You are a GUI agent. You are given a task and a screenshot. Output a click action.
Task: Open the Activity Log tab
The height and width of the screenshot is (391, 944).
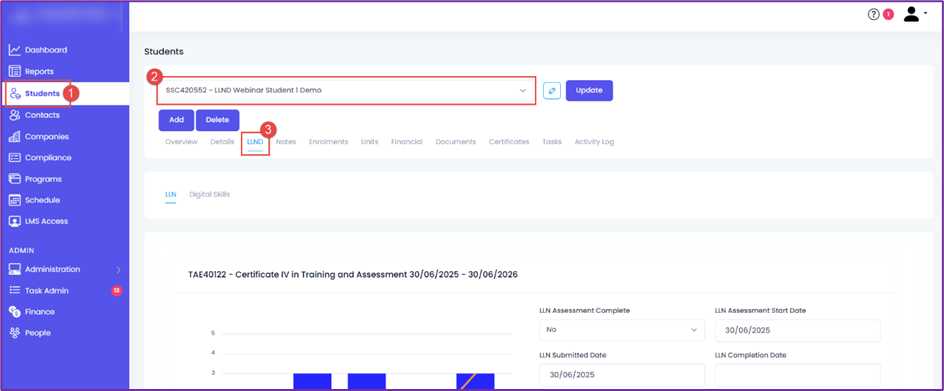click(x=594, y=142)
